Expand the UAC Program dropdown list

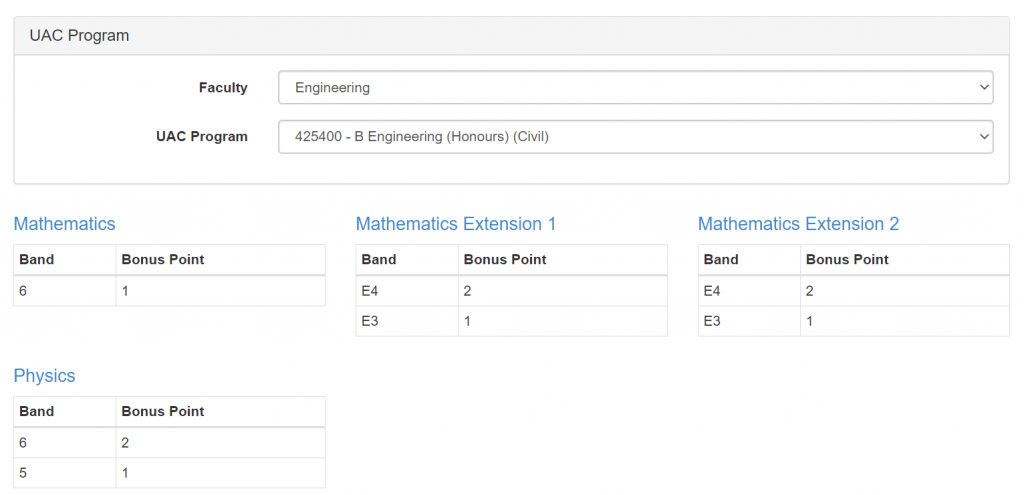click(x=635, y=137)
